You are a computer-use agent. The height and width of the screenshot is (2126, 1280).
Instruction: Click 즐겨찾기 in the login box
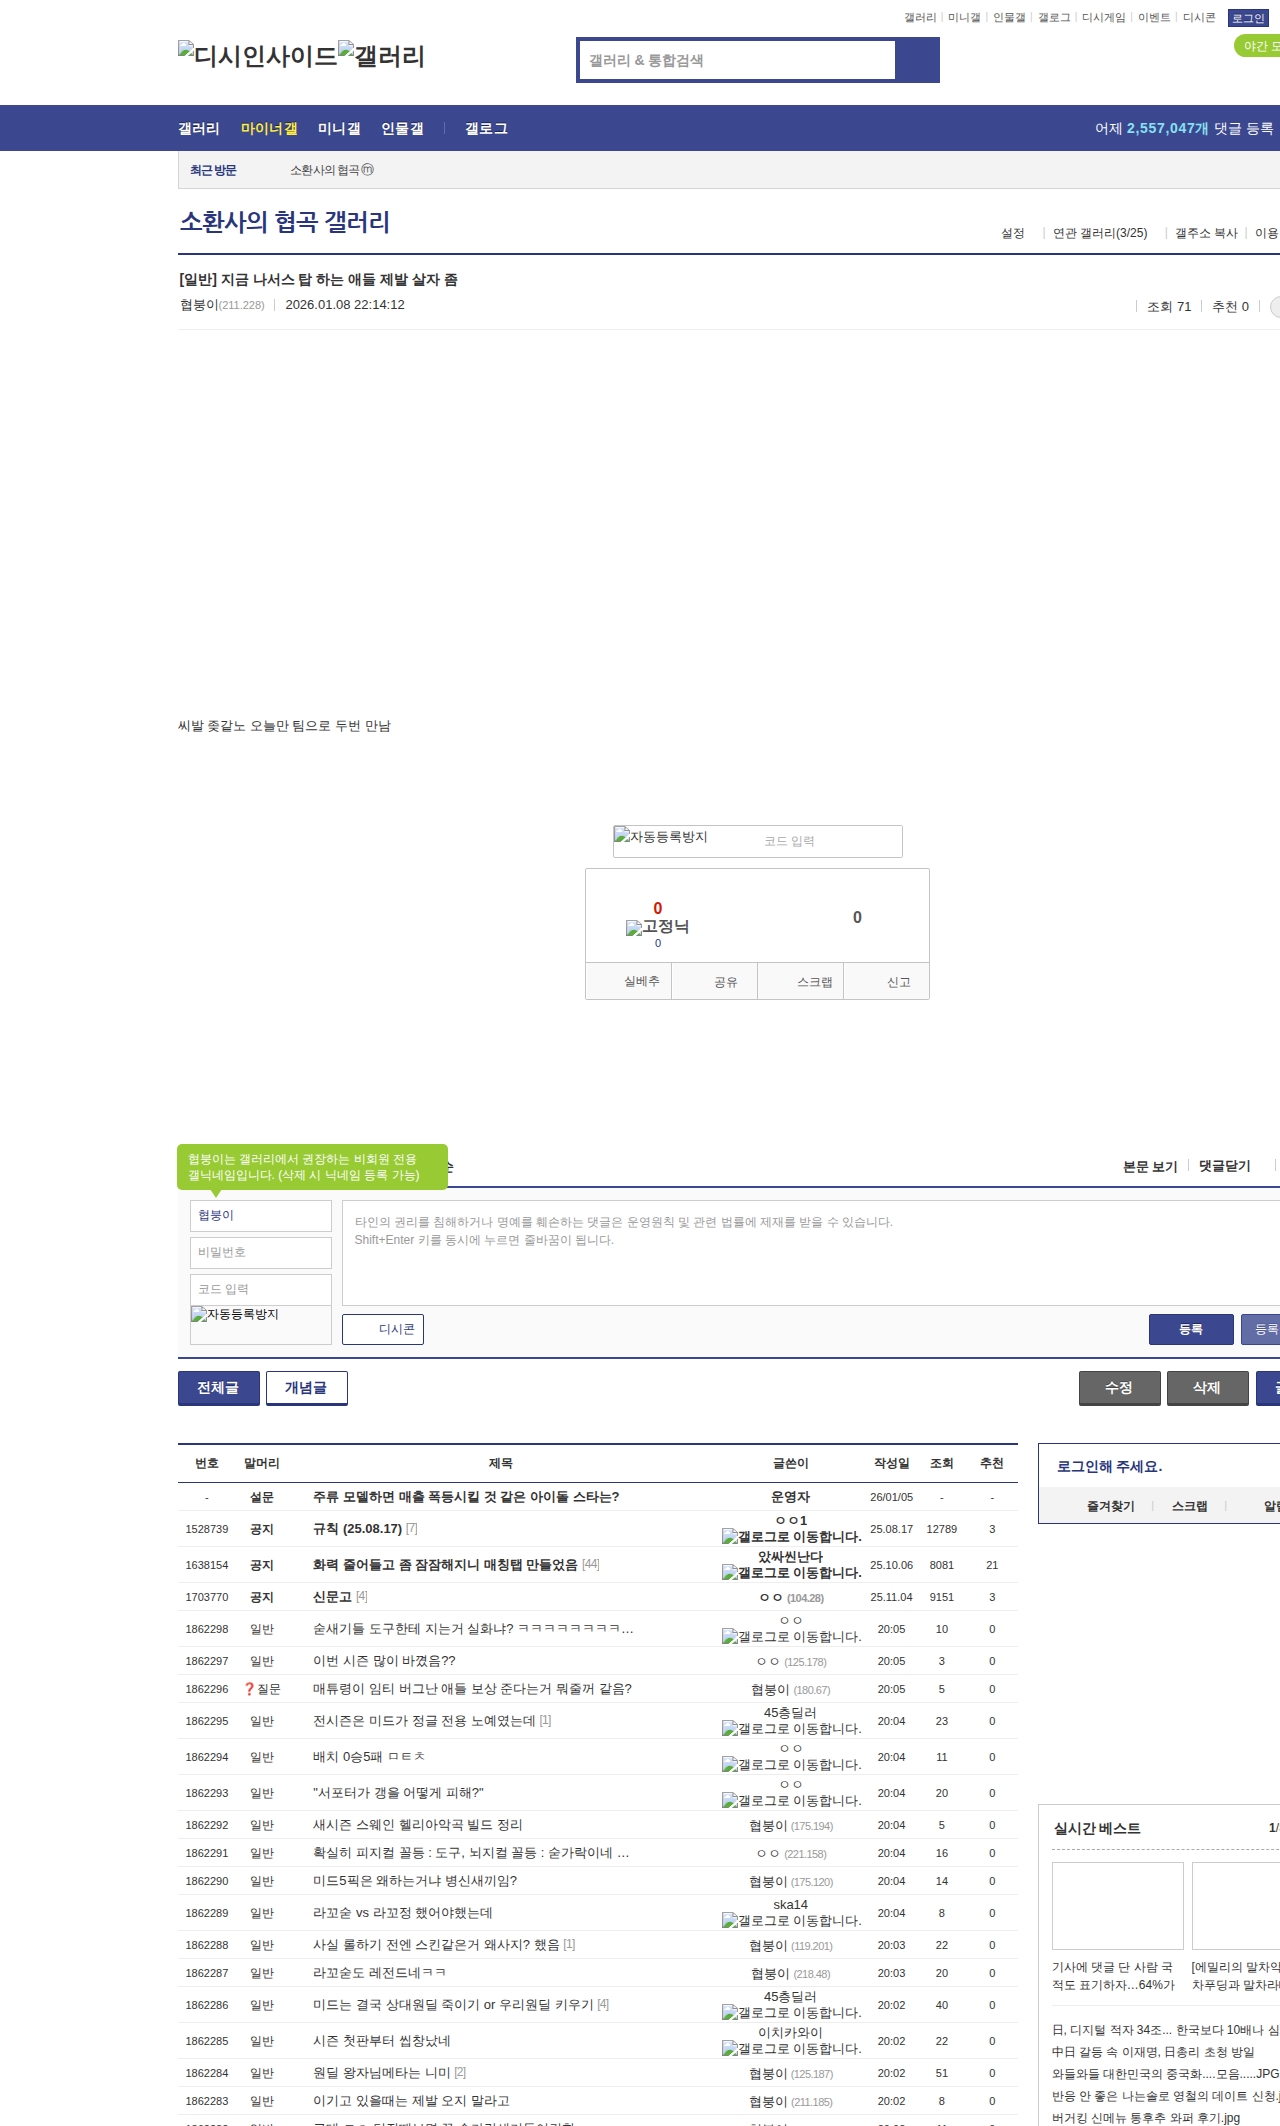click(1111, 1506)
